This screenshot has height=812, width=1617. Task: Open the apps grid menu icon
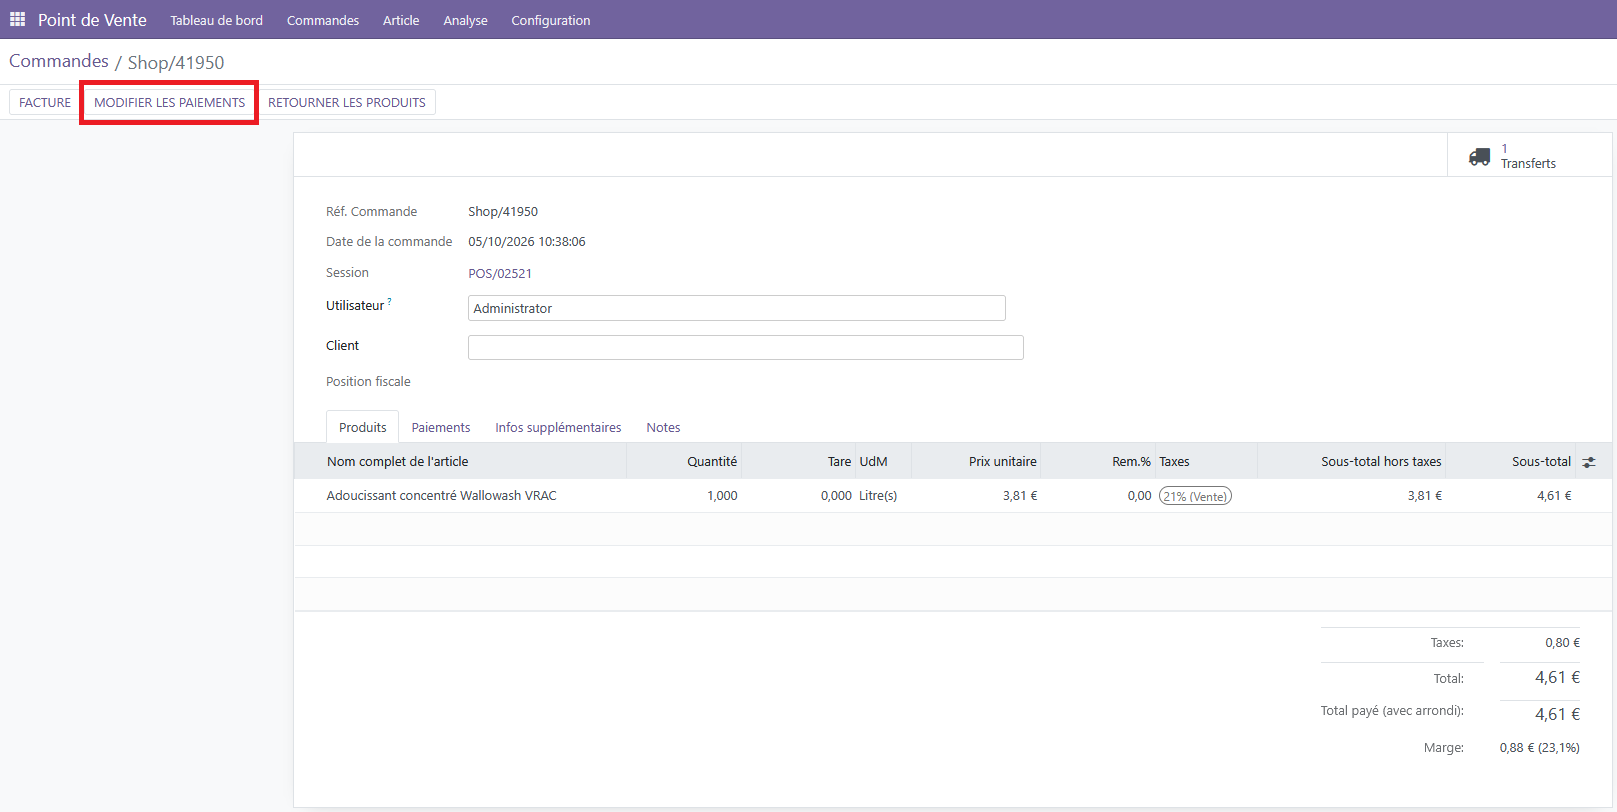[17, 19]
